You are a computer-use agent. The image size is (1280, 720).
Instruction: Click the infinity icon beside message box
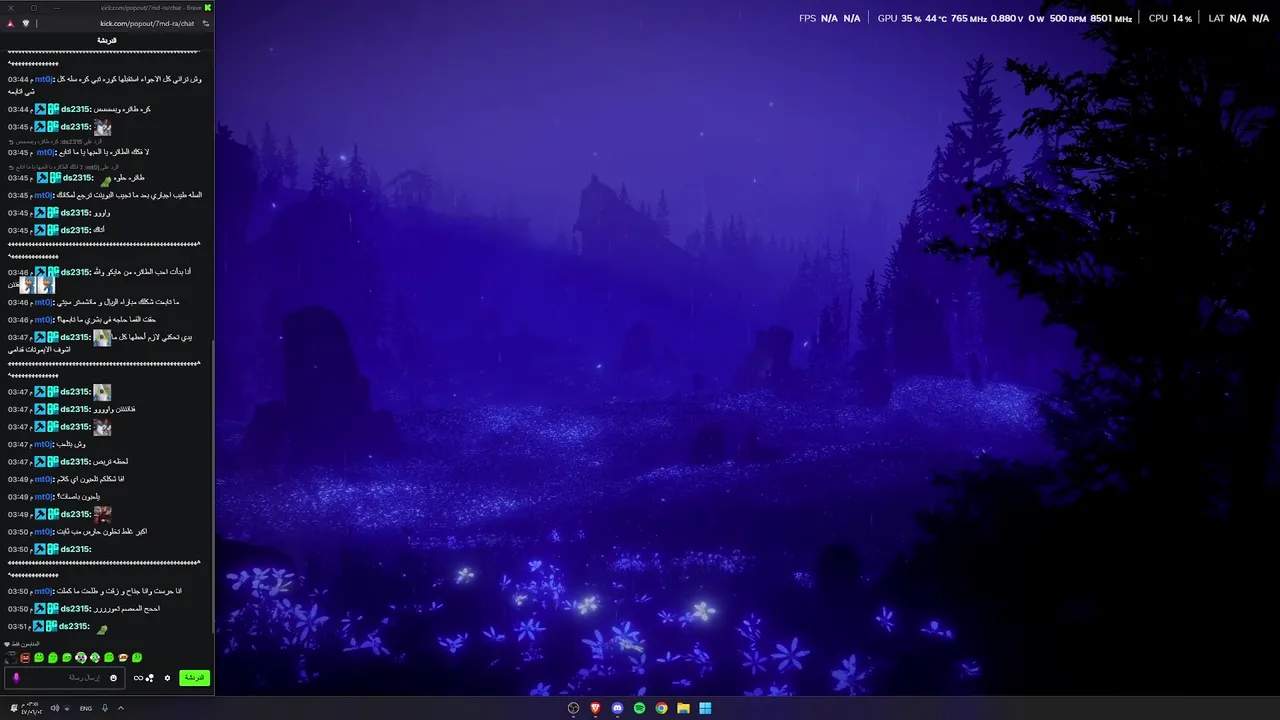coord(138,678)
